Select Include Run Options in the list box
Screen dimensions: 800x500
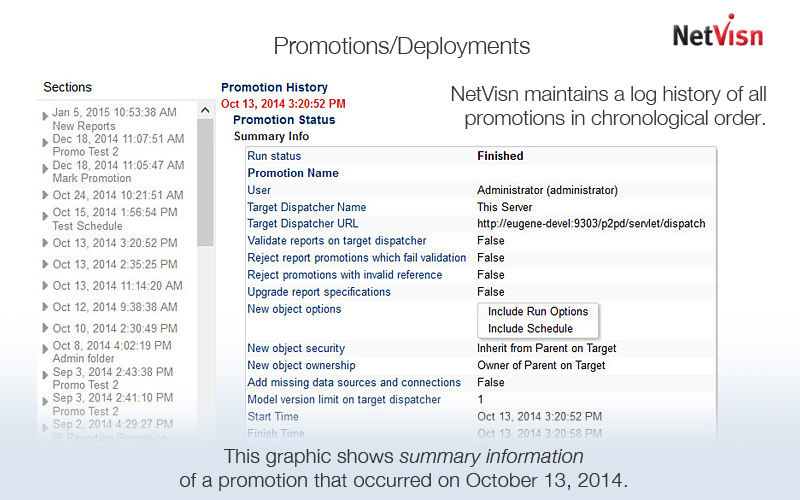click(x=538, y=312)
